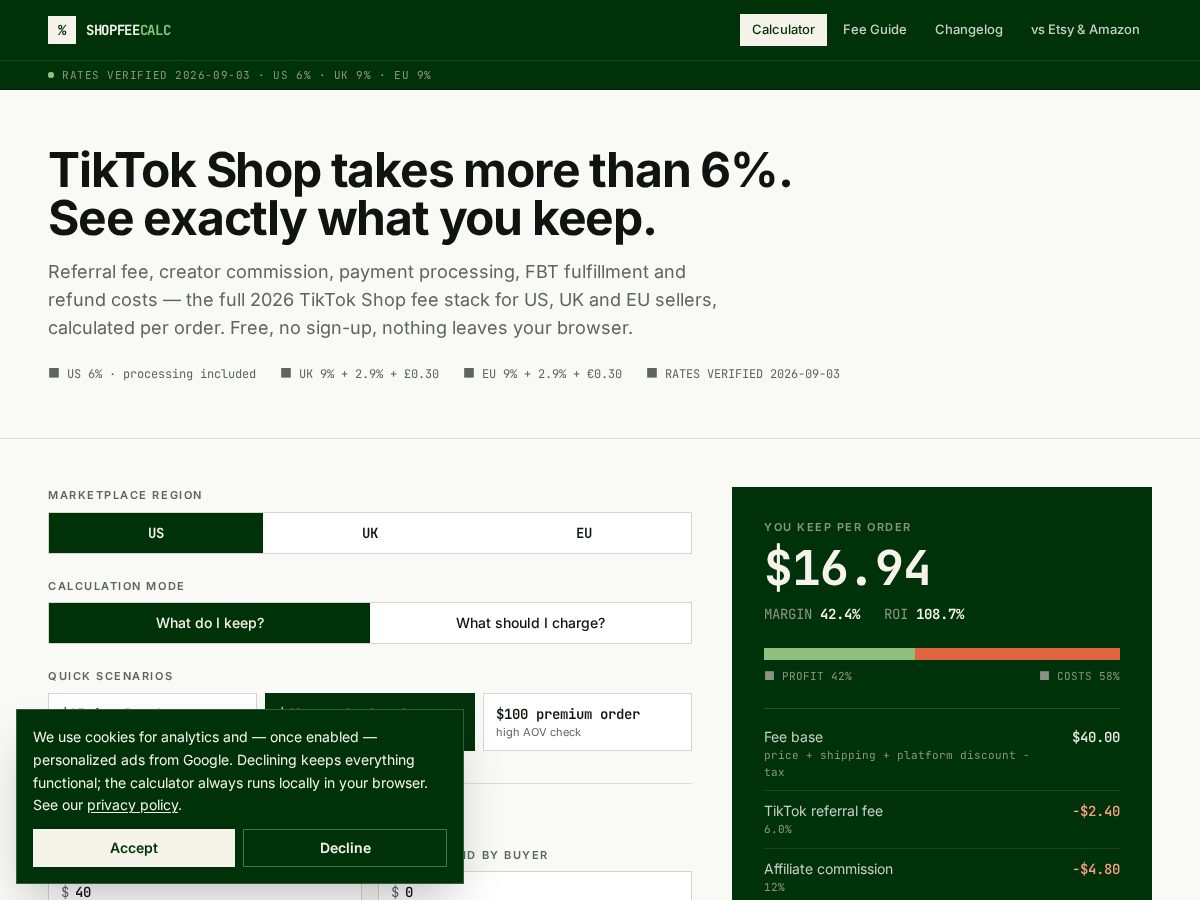Click the MARKETPLACE REGION heading
The height and width of the screenshot is (900, 1200).
click(x=125, y=495)
